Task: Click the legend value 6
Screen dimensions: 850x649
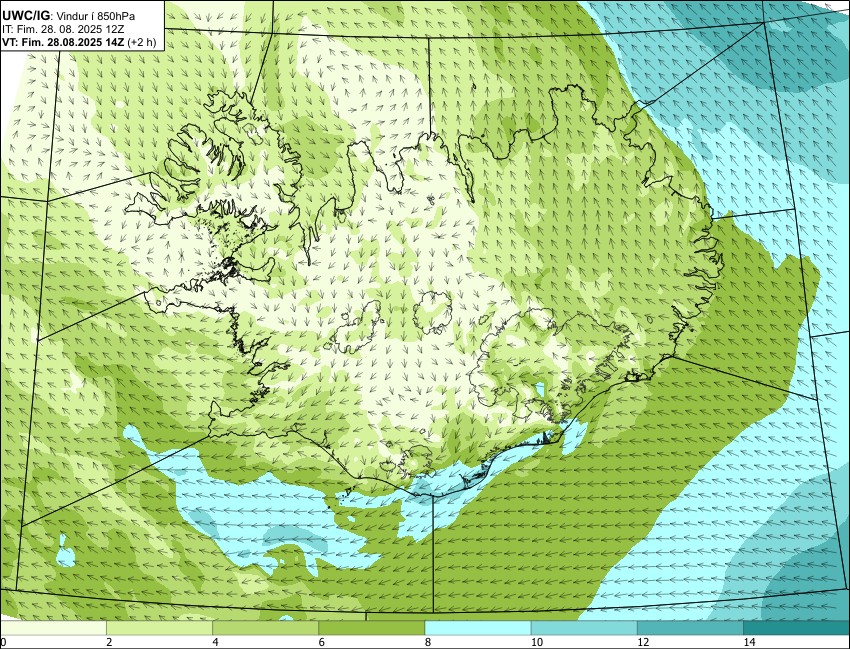Action: click(322, 642)
